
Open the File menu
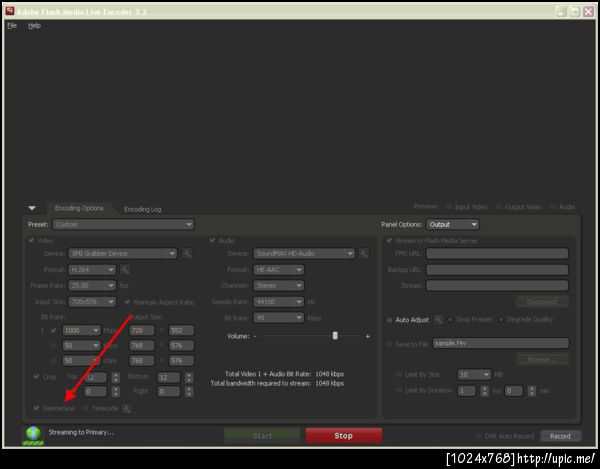tap(12, 26)
